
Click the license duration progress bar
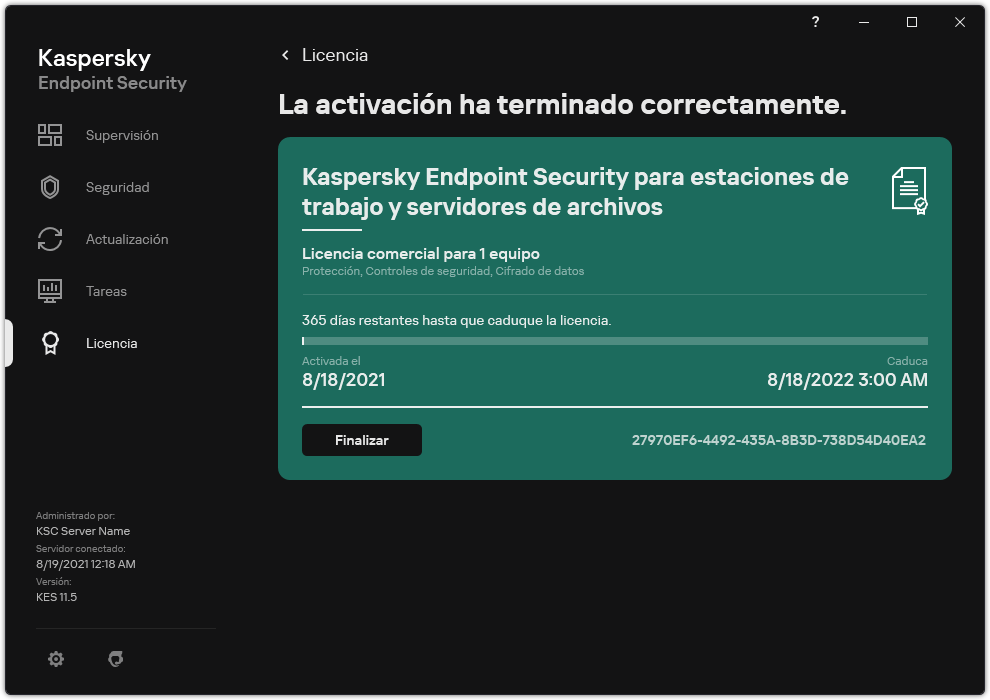tap(614, 341)
